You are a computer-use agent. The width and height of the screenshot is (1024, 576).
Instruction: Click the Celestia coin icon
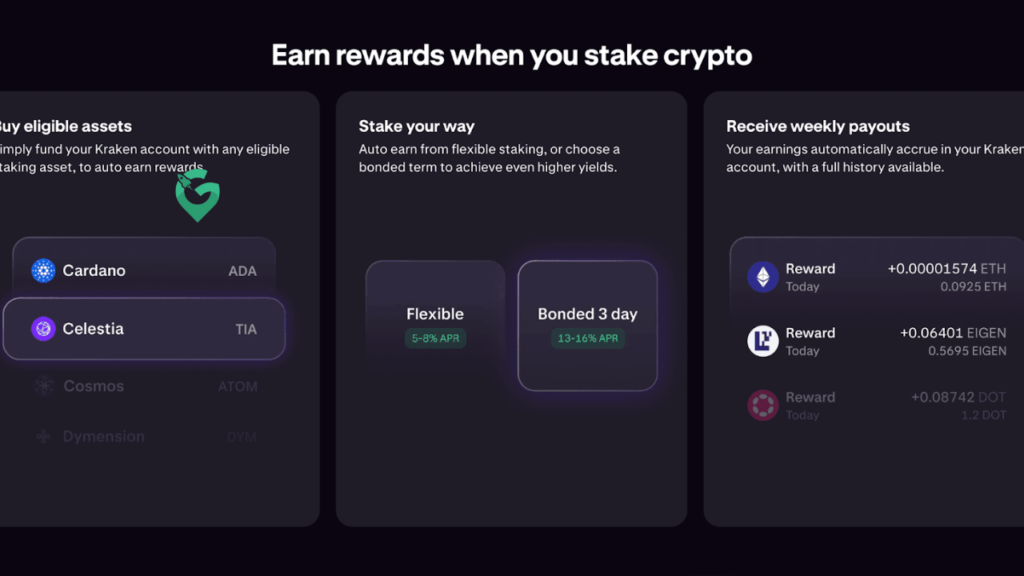point(43,328)
